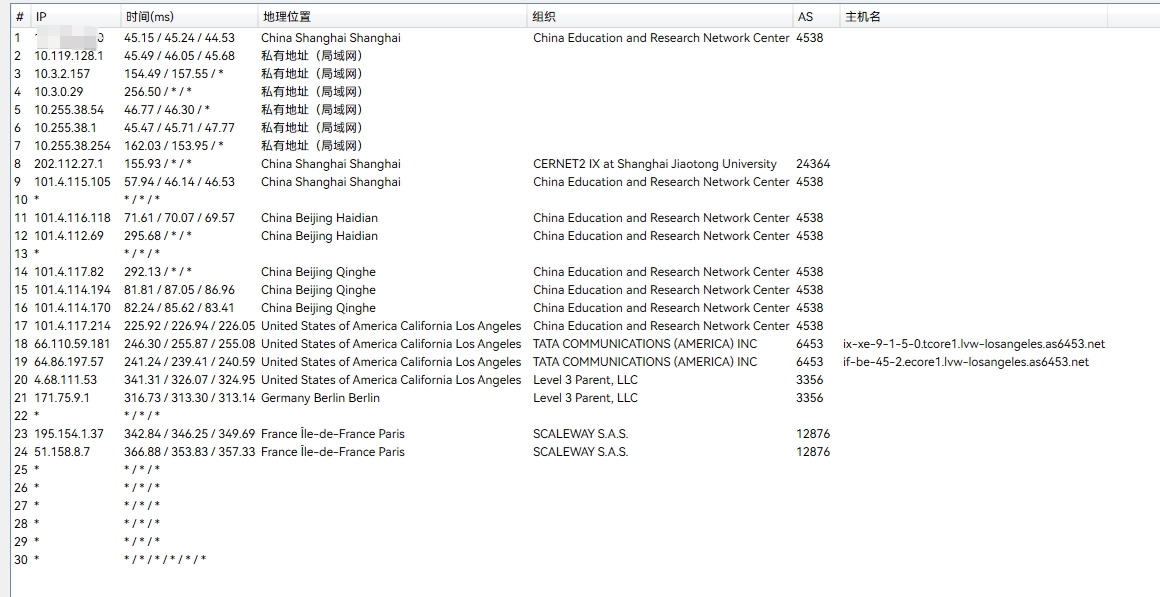Click hostname ix-xe-9-1-5-0.tcore1.lvw-losangeles.as6453.net

[974, 344]
